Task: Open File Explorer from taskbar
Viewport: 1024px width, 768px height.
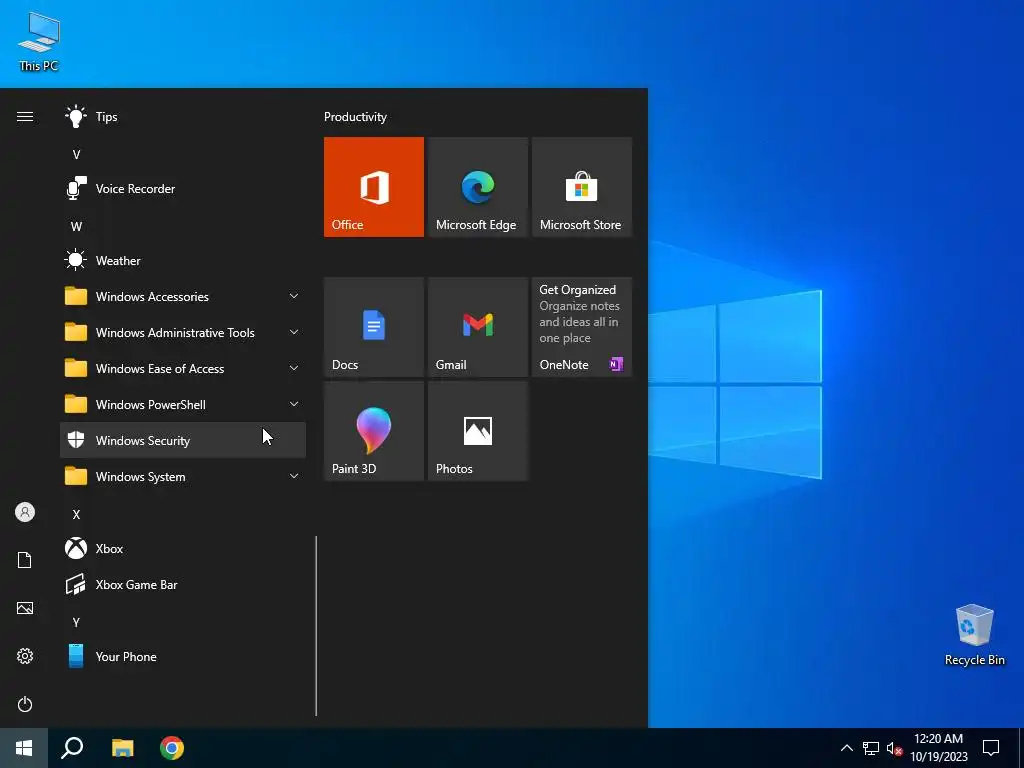Action: [x=122, y=748]
